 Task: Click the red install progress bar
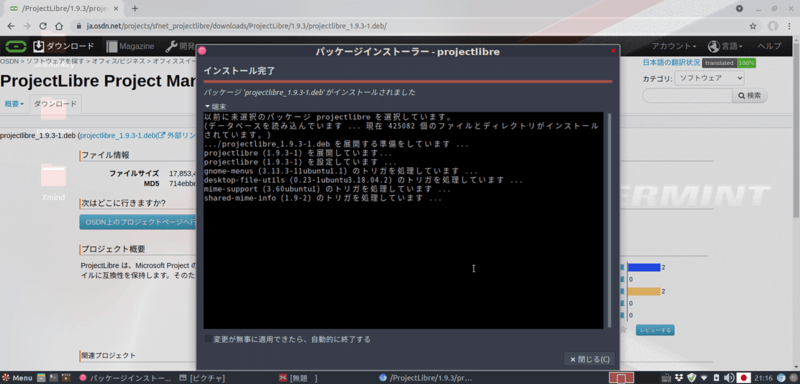[x=408, y=81]
